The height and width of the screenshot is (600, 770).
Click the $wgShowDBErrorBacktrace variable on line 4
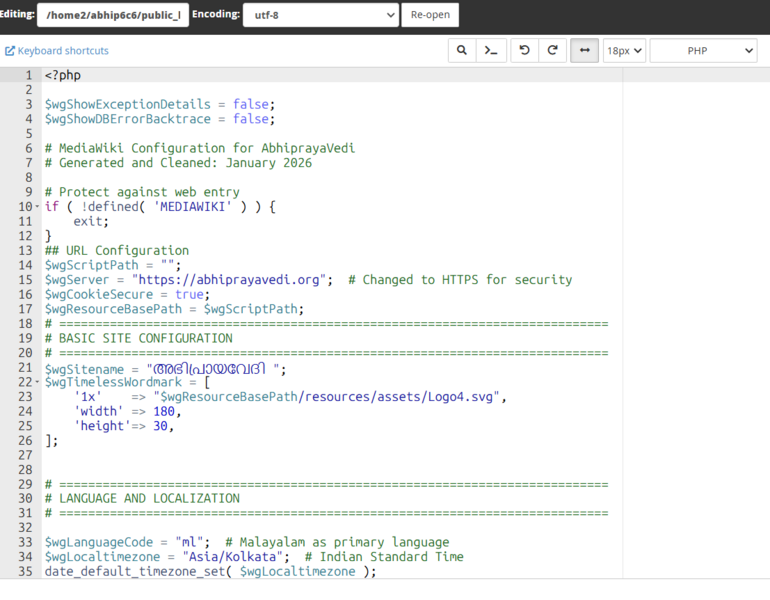click(128, 119)
